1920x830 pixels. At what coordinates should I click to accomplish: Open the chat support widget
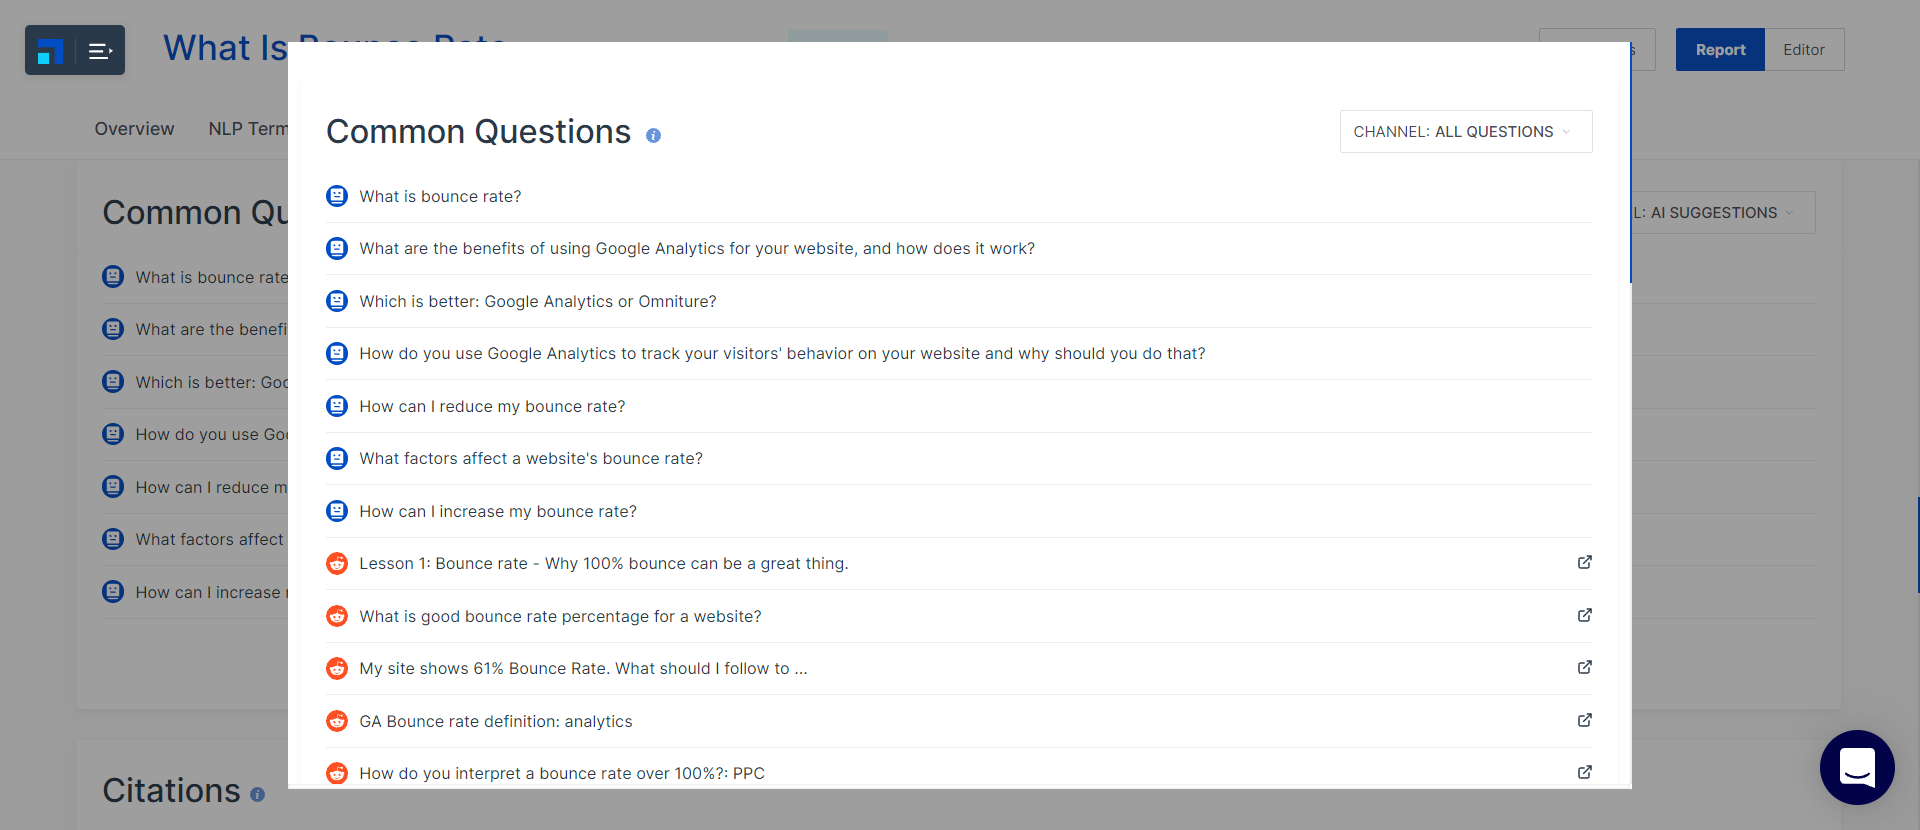(1857, 767)
